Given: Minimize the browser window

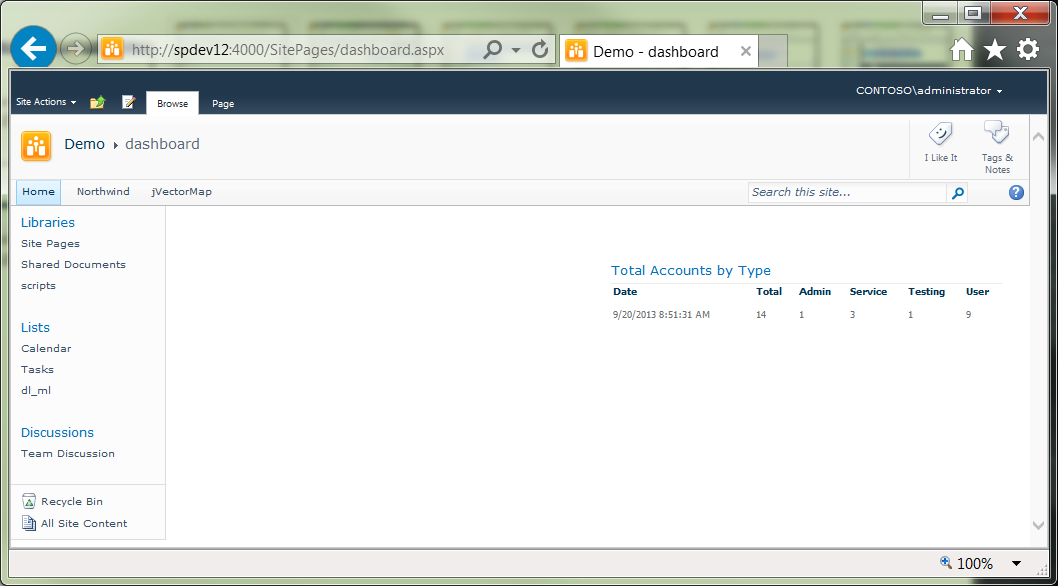Looking at the screenshot, I should pos(941,14).
